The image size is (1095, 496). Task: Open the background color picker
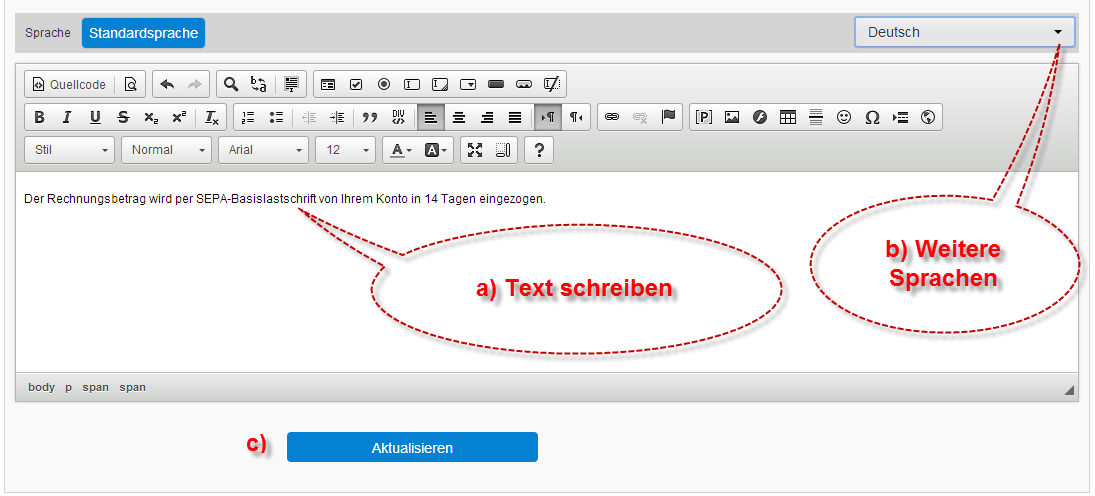tap(436, 149)
